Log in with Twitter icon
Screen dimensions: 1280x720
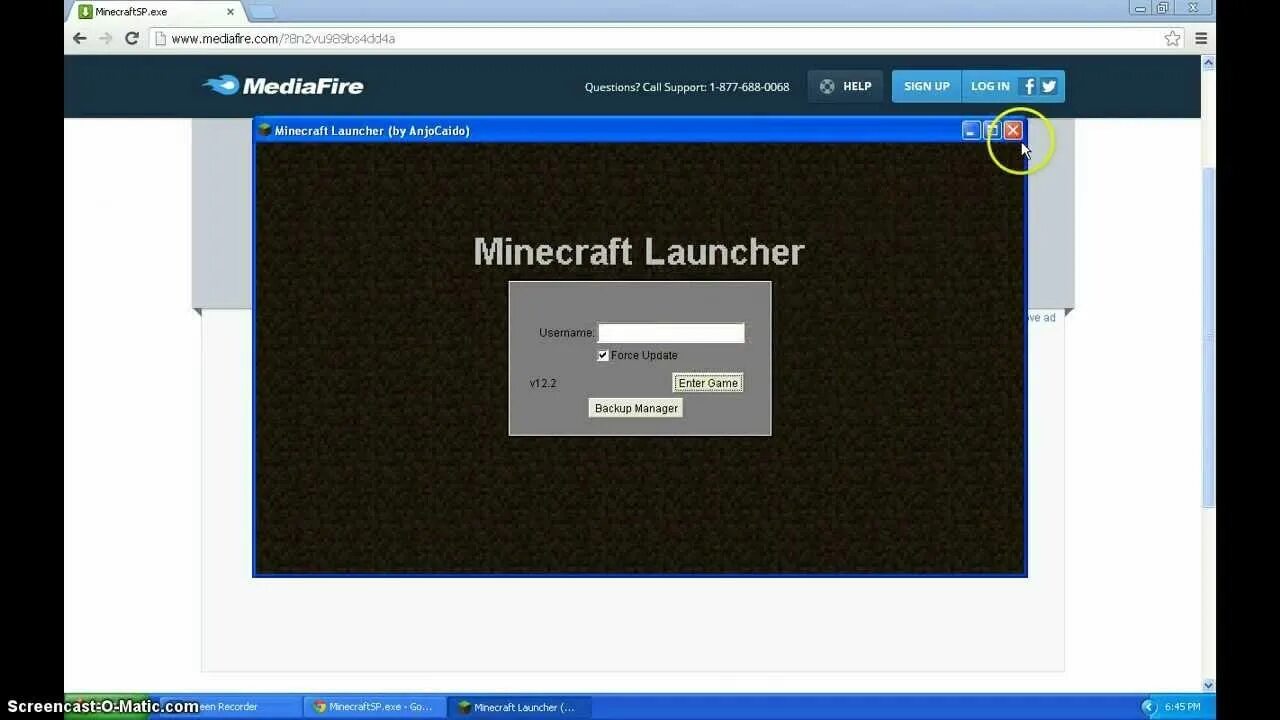1049,86
